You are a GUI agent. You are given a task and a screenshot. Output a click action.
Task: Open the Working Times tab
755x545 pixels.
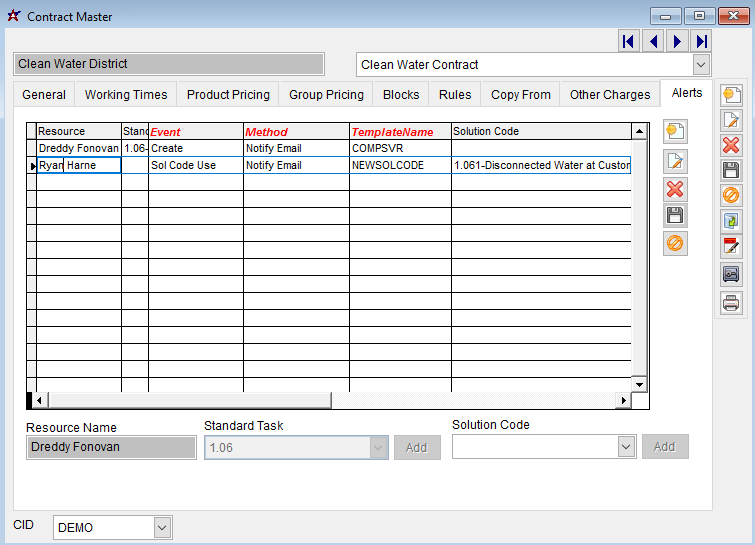click(x=126, y=95)
